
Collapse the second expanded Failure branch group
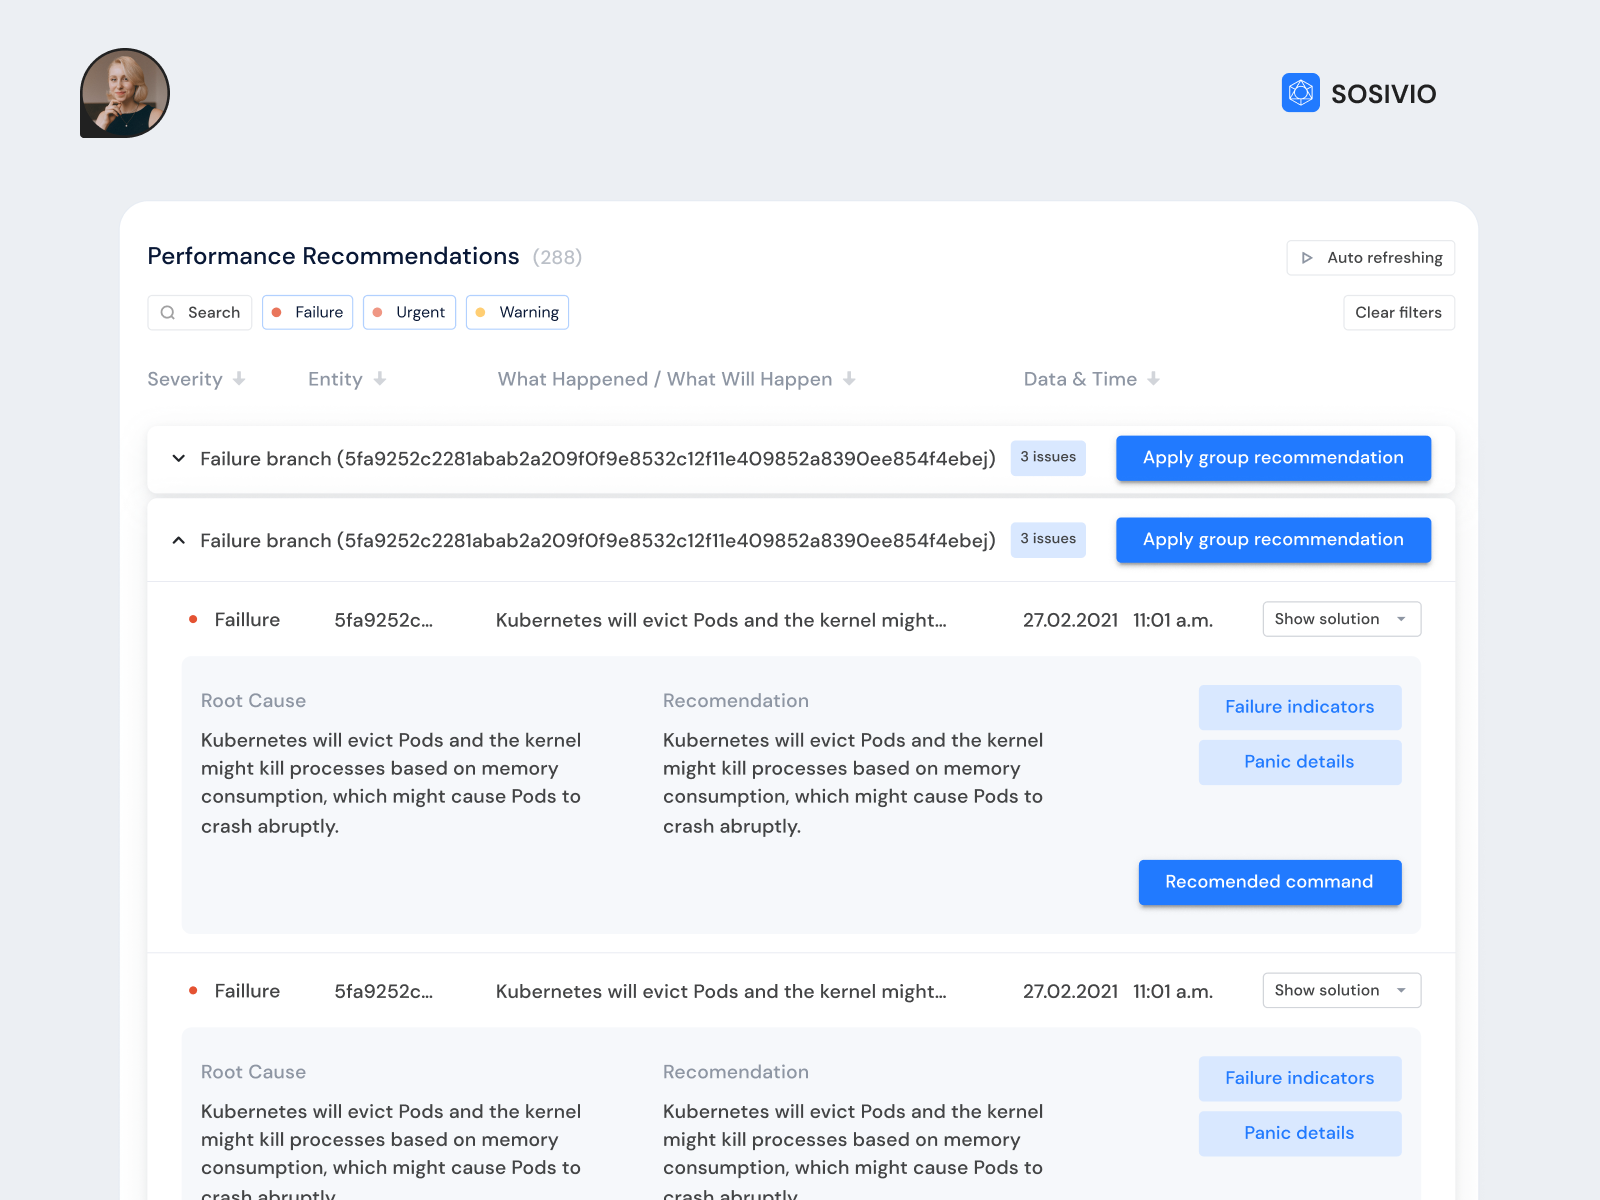(179, 540)
